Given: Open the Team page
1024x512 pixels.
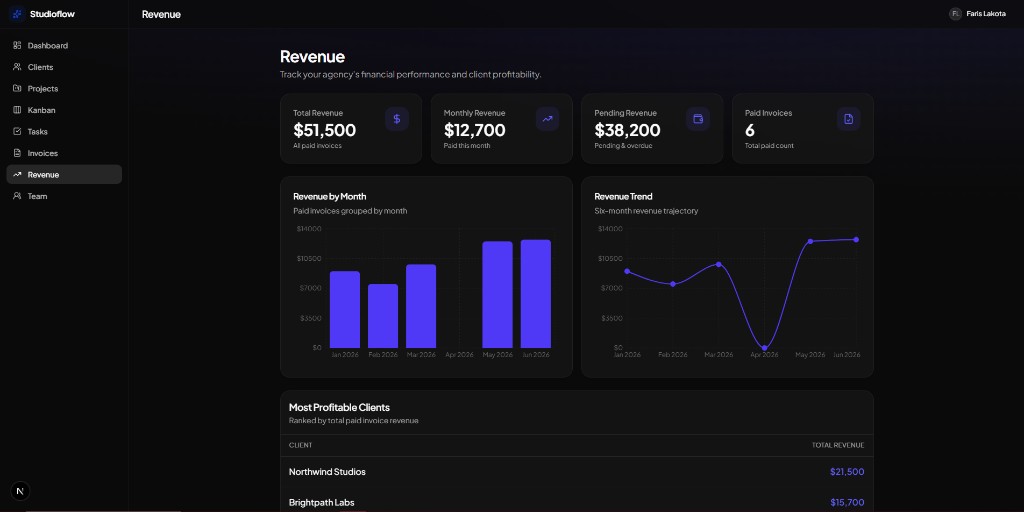Looking at the screenshot, I should [x=64, y=196].
